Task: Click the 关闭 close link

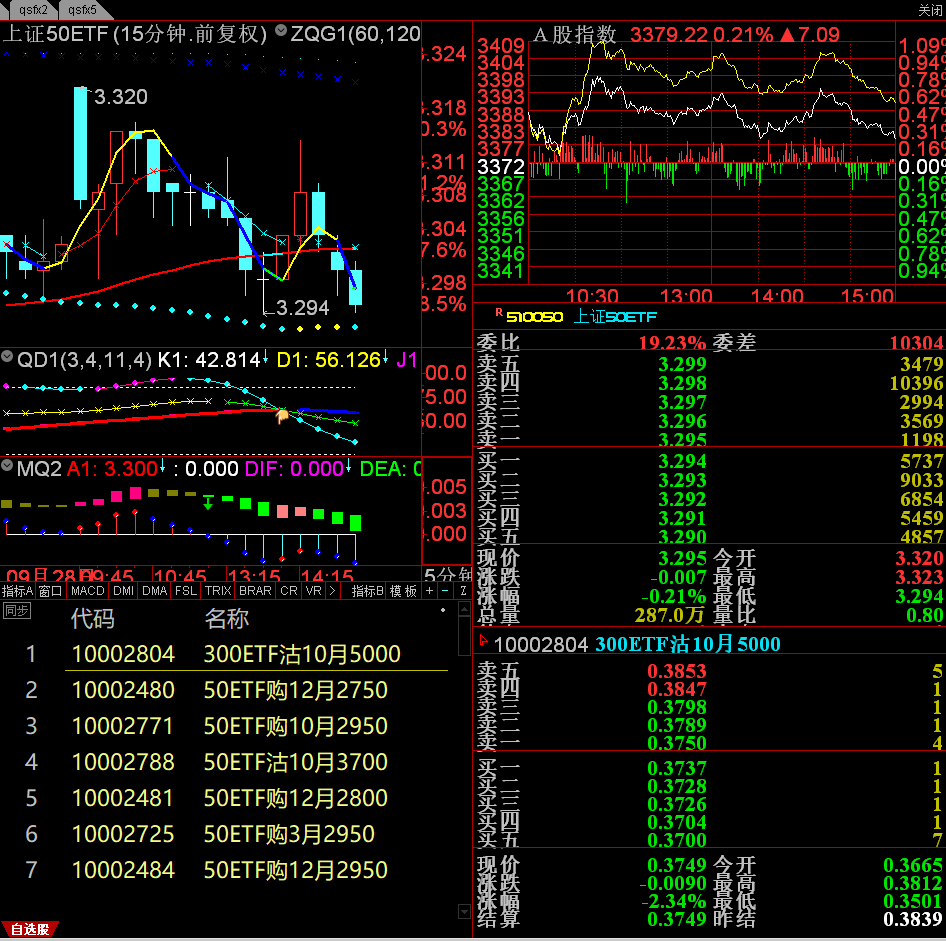Action: pos(931,10)
